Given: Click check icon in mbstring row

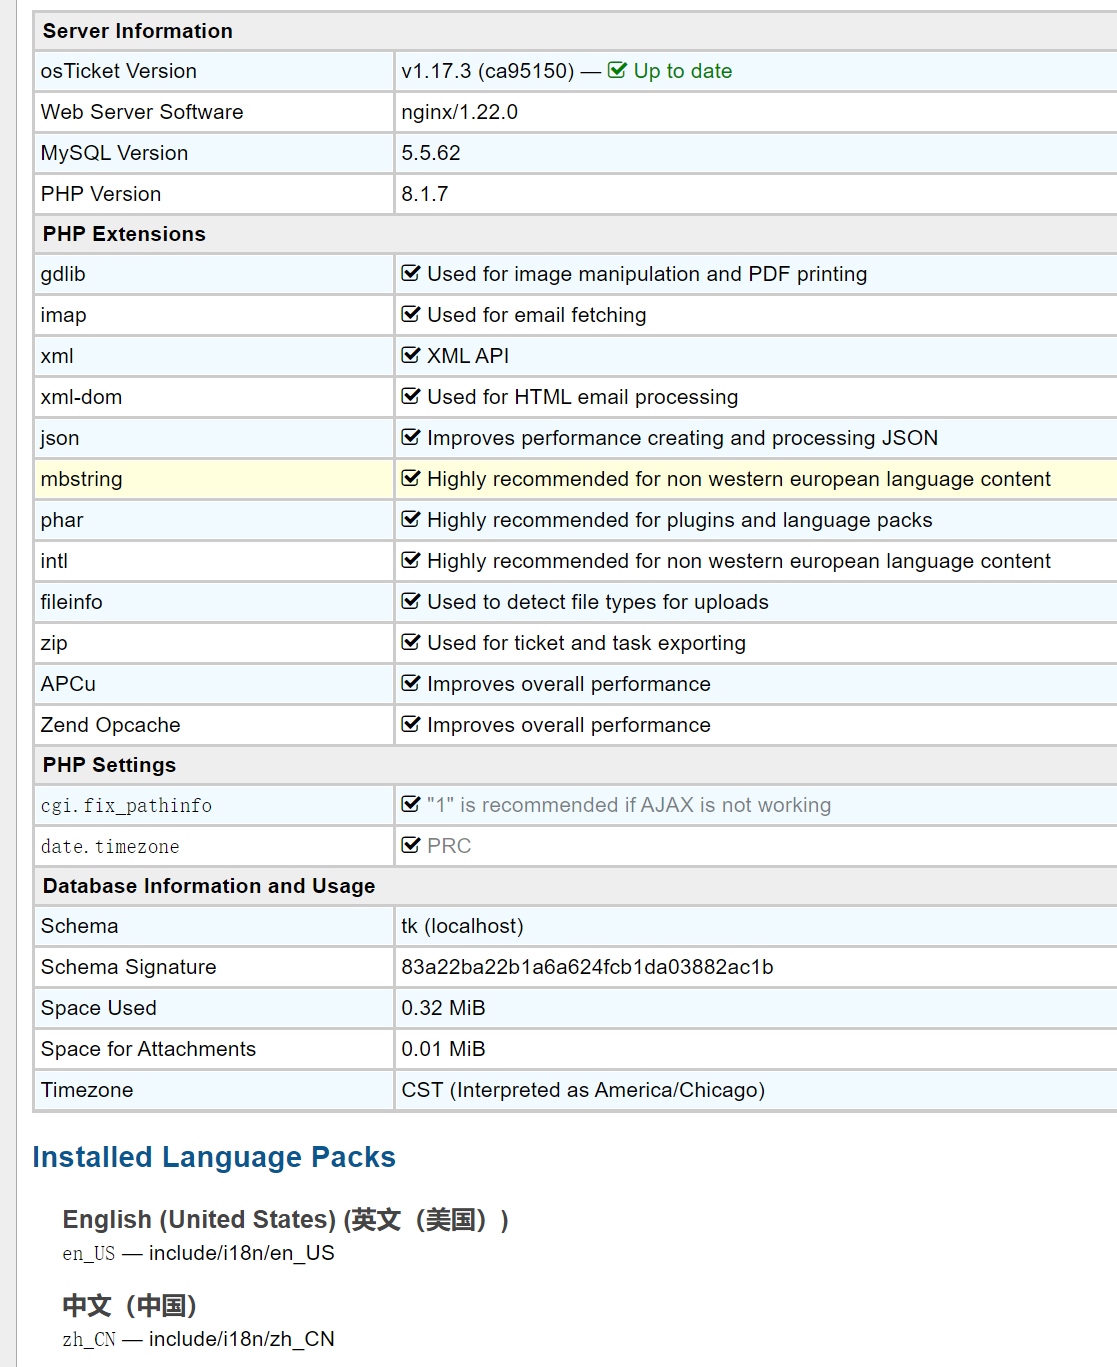Looking at the screenshot, I should pos(410,478).
